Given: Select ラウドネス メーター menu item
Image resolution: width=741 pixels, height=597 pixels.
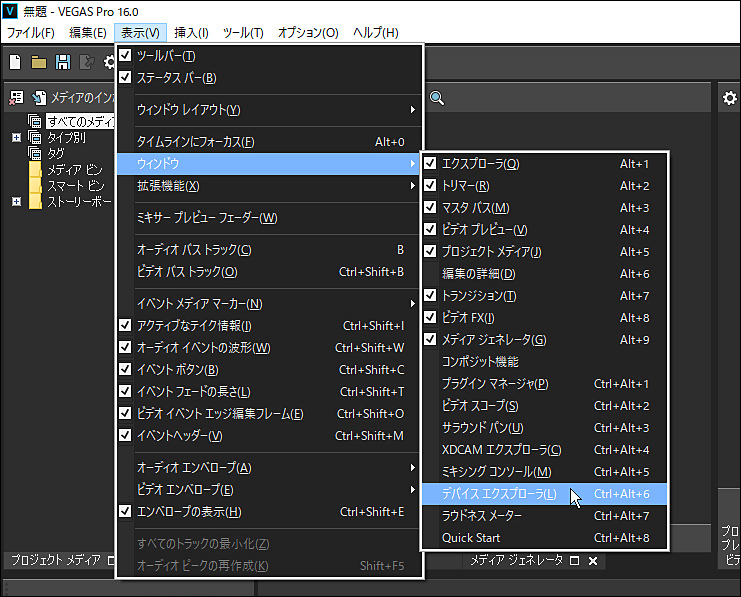Looking at the screenshot, I should (x=544, y=516).
